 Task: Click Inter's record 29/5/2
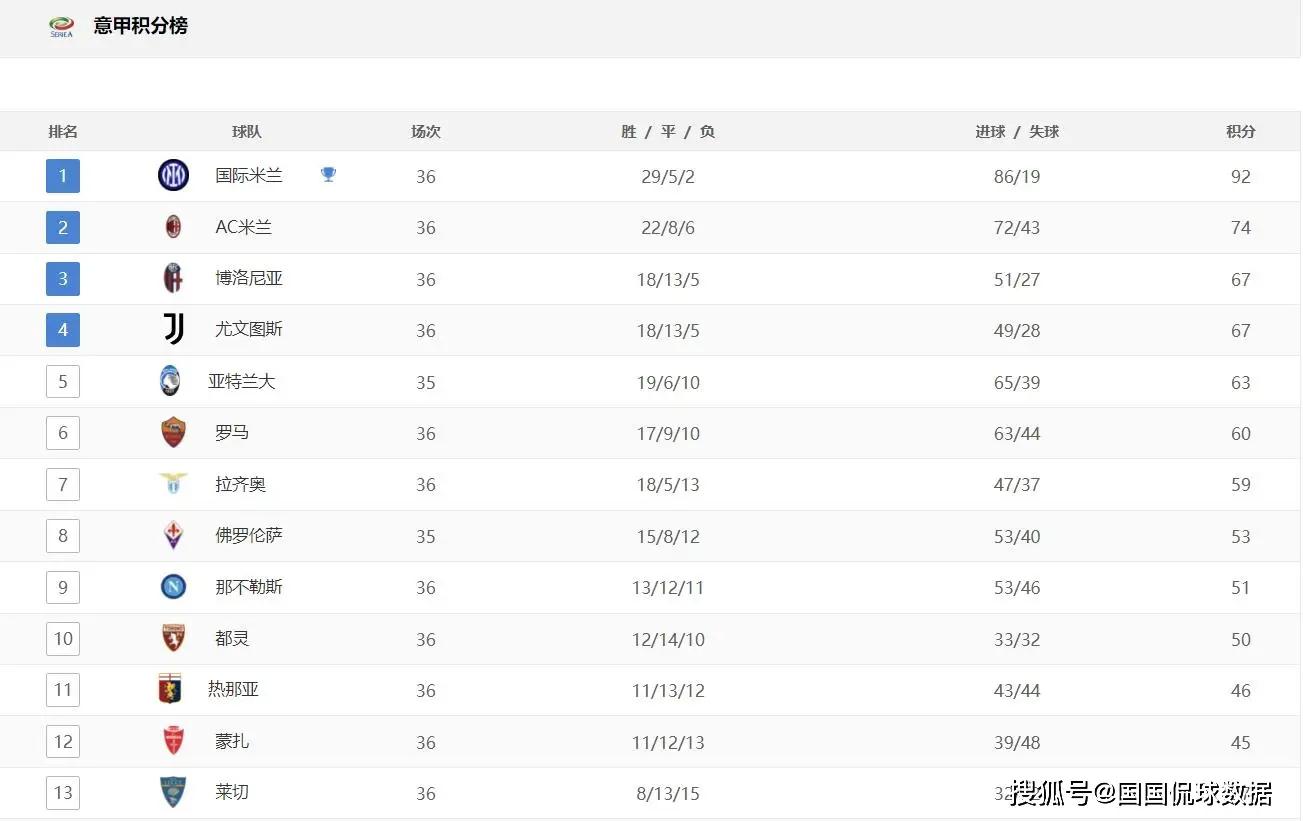pyautogui.click(x=668, y=177)
